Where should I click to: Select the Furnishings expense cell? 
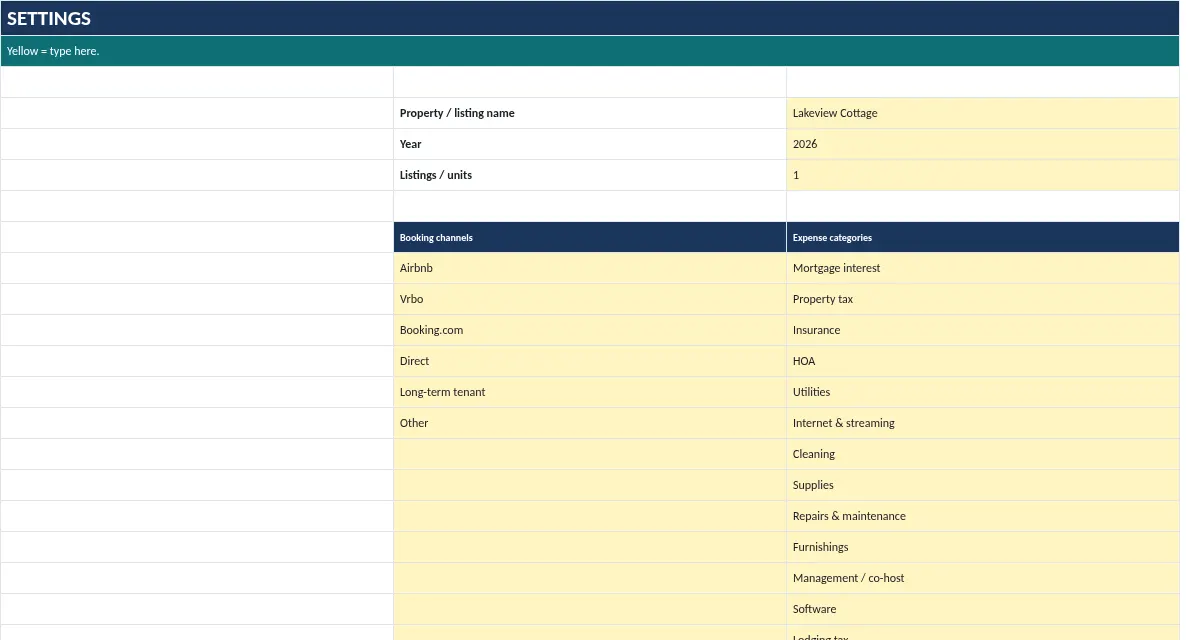(x=983, y=547)
